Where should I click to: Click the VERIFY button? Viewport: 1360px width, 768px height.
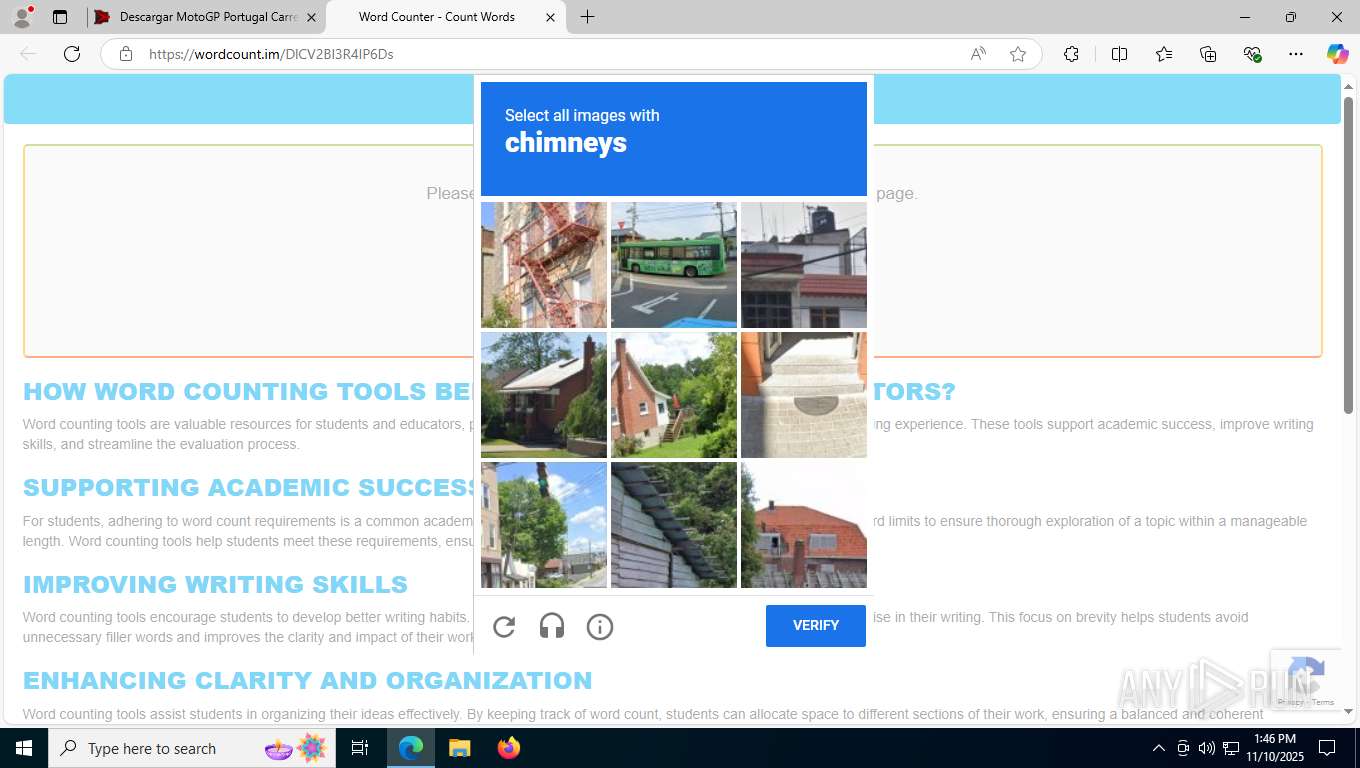[x=816, y=626]
